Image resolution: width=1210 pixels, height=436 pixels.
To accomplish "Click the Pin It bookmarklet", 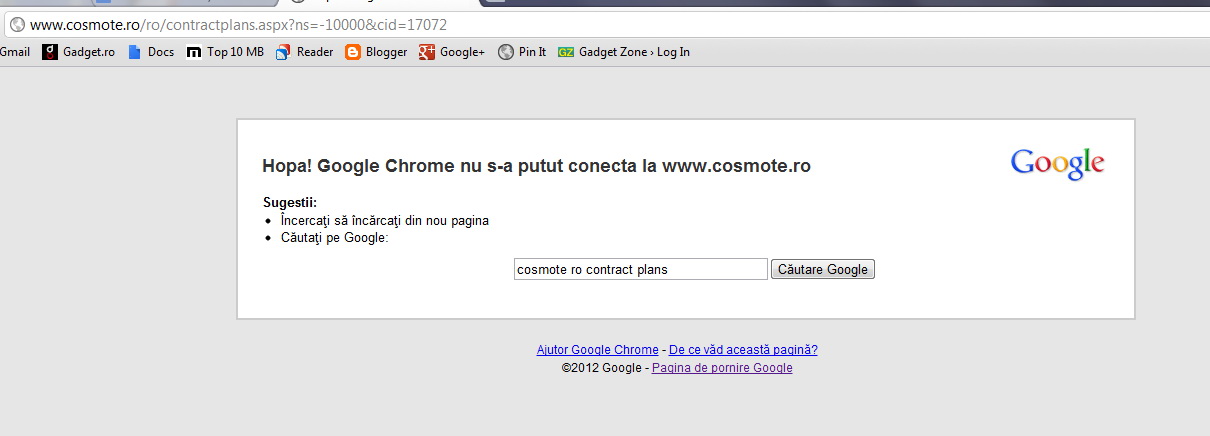I will [x=522, y=52].
